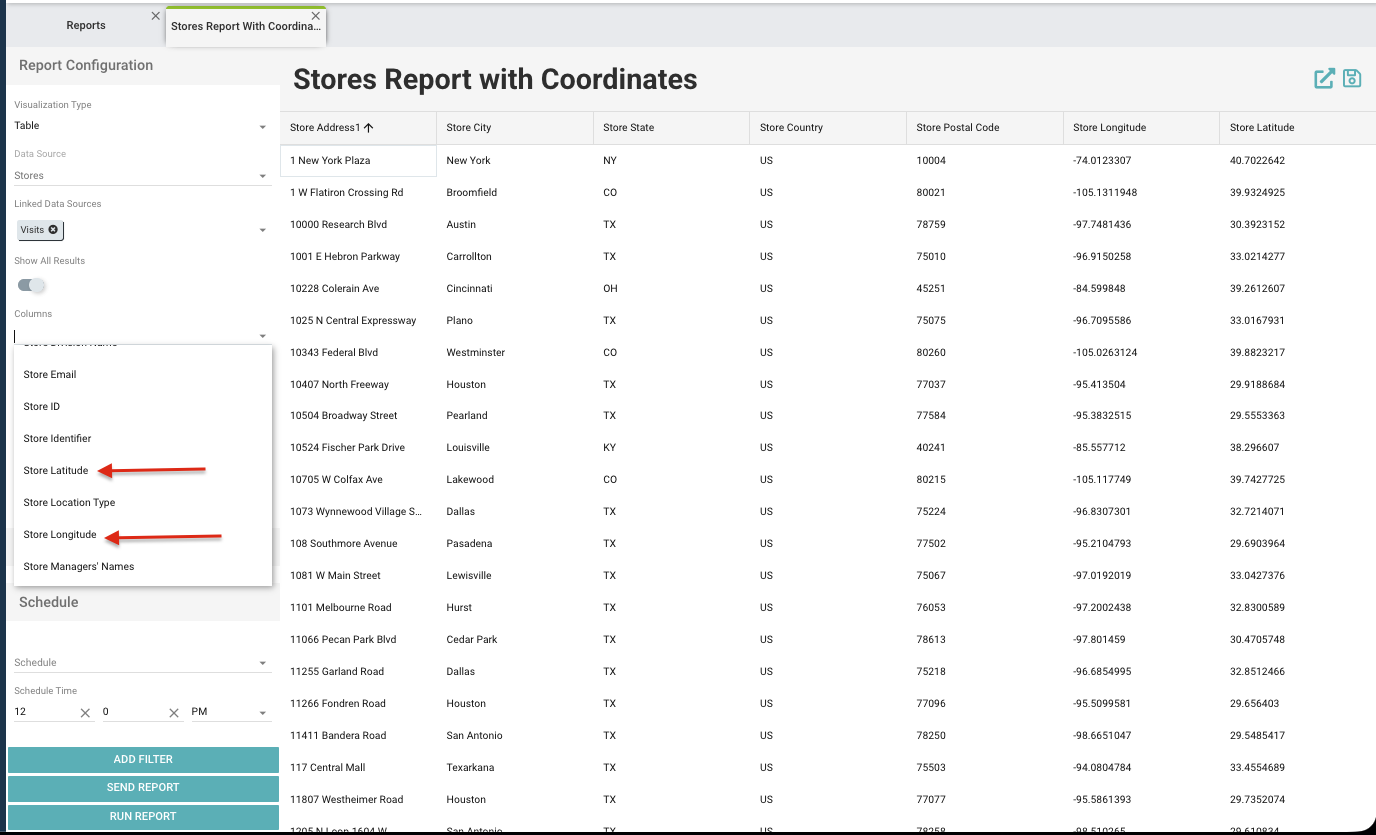Click latitude value 39.8823217
Image resolution: width=1376 pixels, height=835 pixels.
coord(1298,353)
